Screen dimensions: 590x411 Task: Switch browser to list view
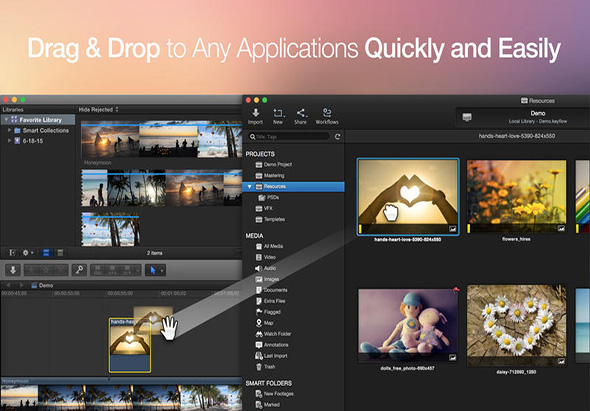tap(60, 253)
